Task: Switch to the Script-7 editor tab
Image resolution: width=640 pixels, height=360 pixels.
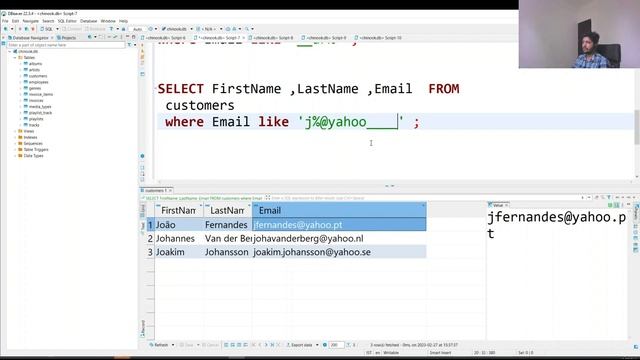Action: click(219, 38)
